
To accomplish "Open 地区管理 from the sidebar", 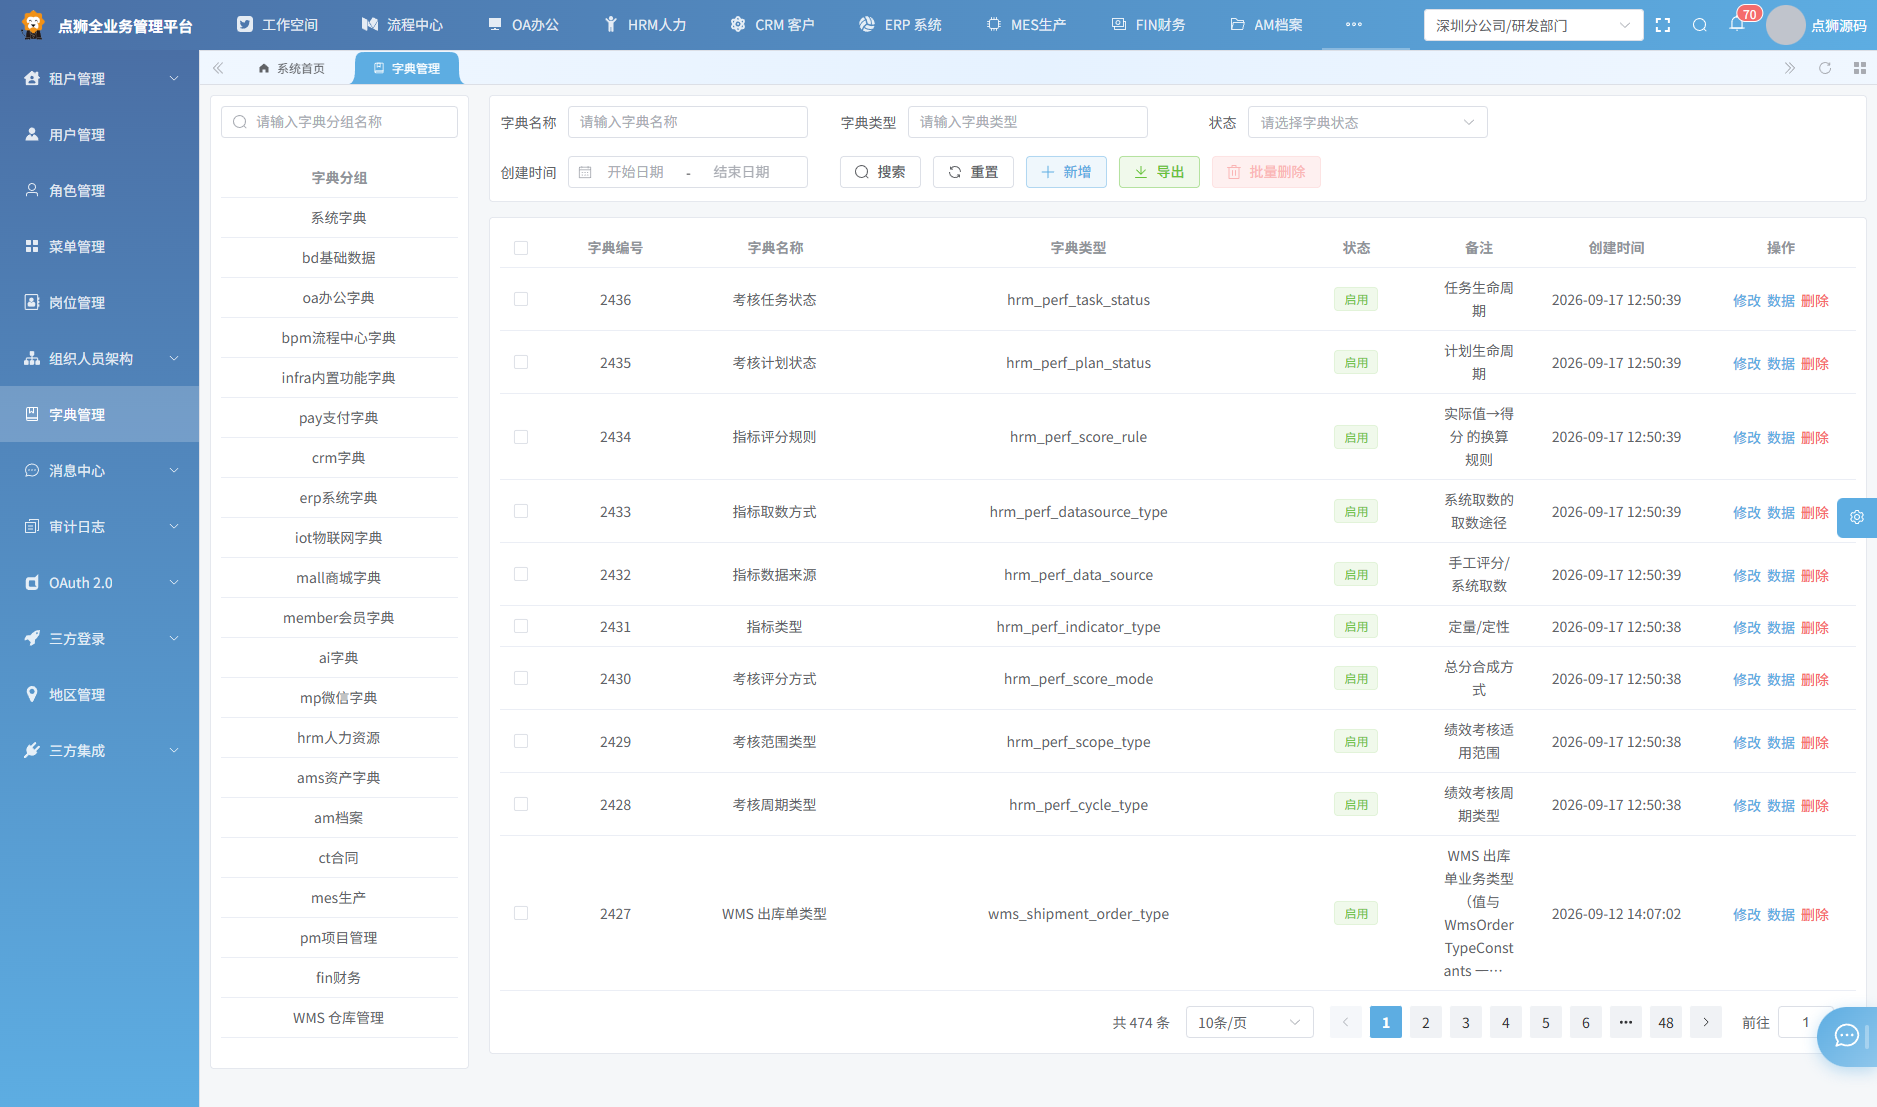I will (x=100, y=694).
